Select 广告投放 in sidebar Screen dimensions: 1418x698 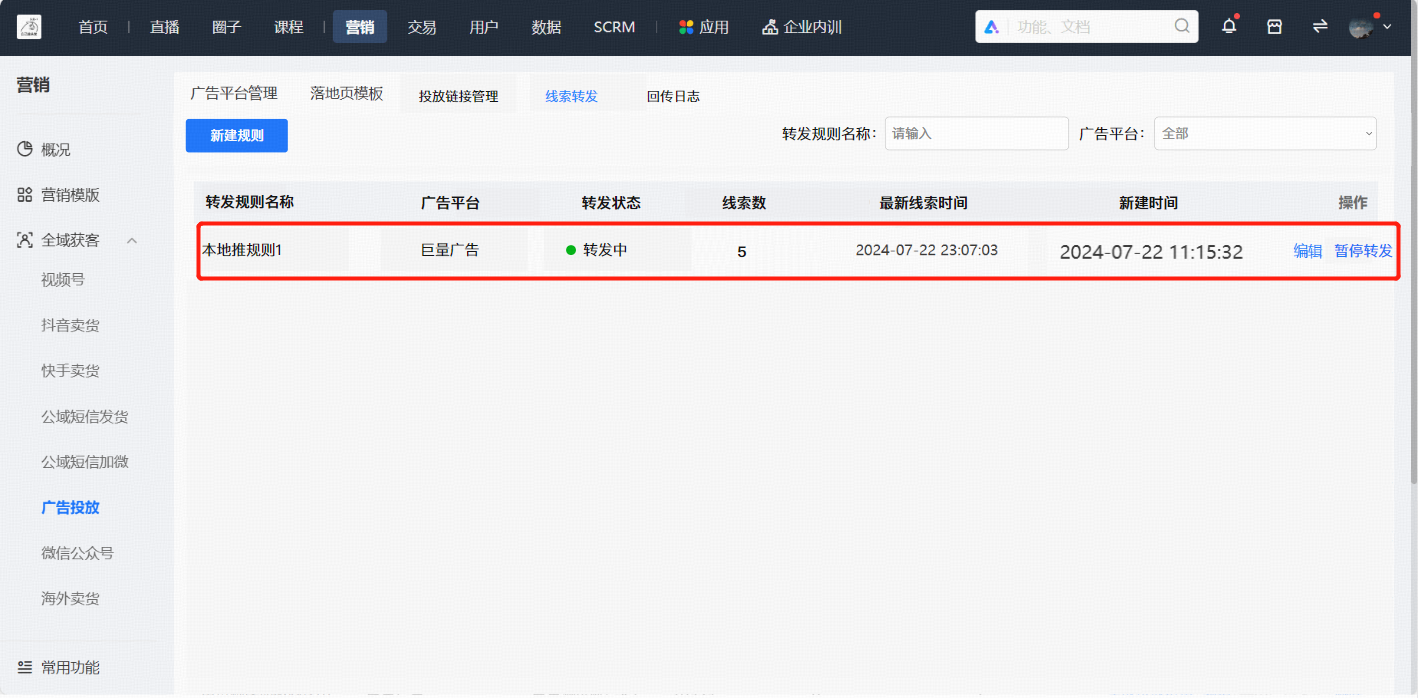(70, 507)
